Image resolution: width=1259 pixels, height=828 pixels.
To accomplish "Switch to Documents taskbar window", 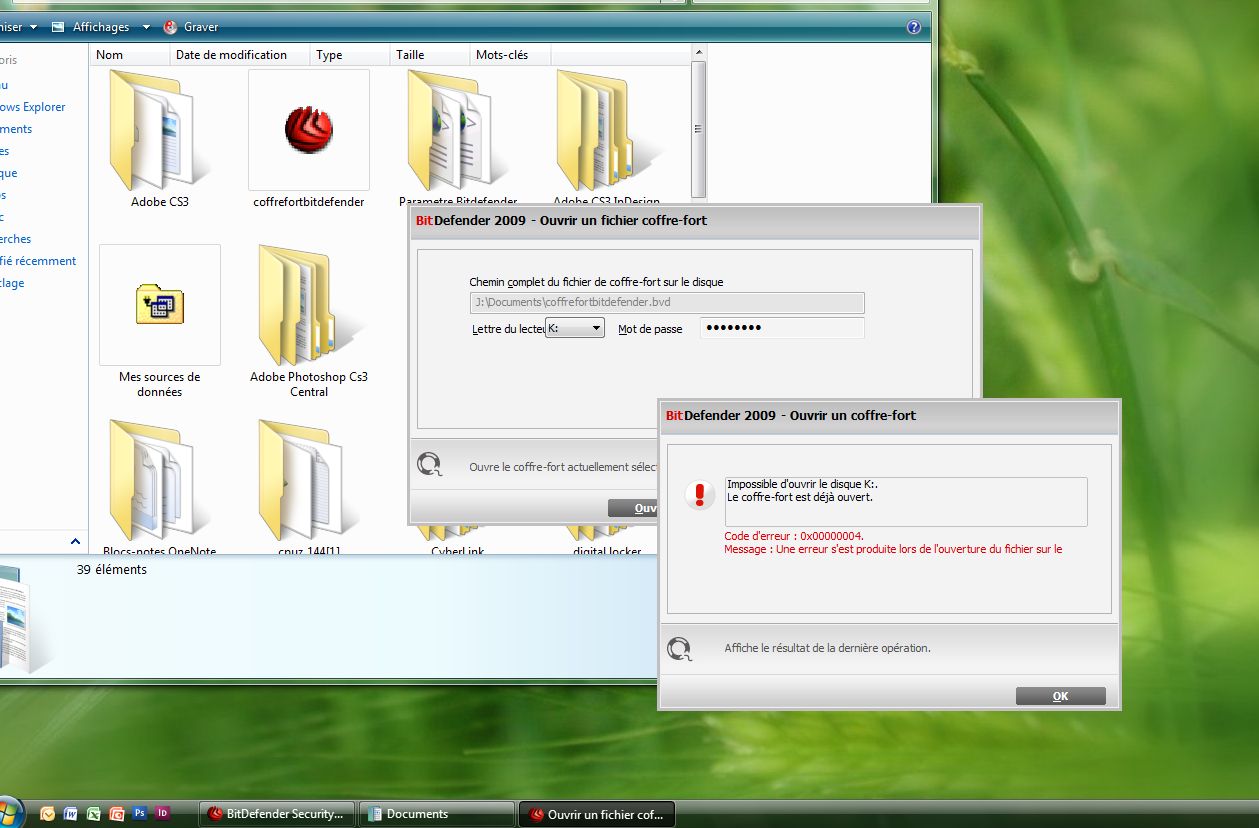I will [436, 814].
